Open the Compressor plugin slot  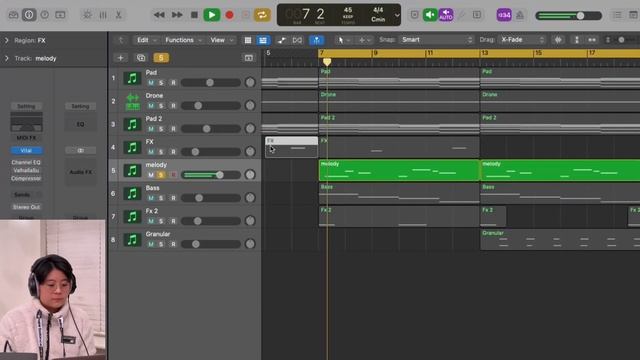(x=26, y=178)
